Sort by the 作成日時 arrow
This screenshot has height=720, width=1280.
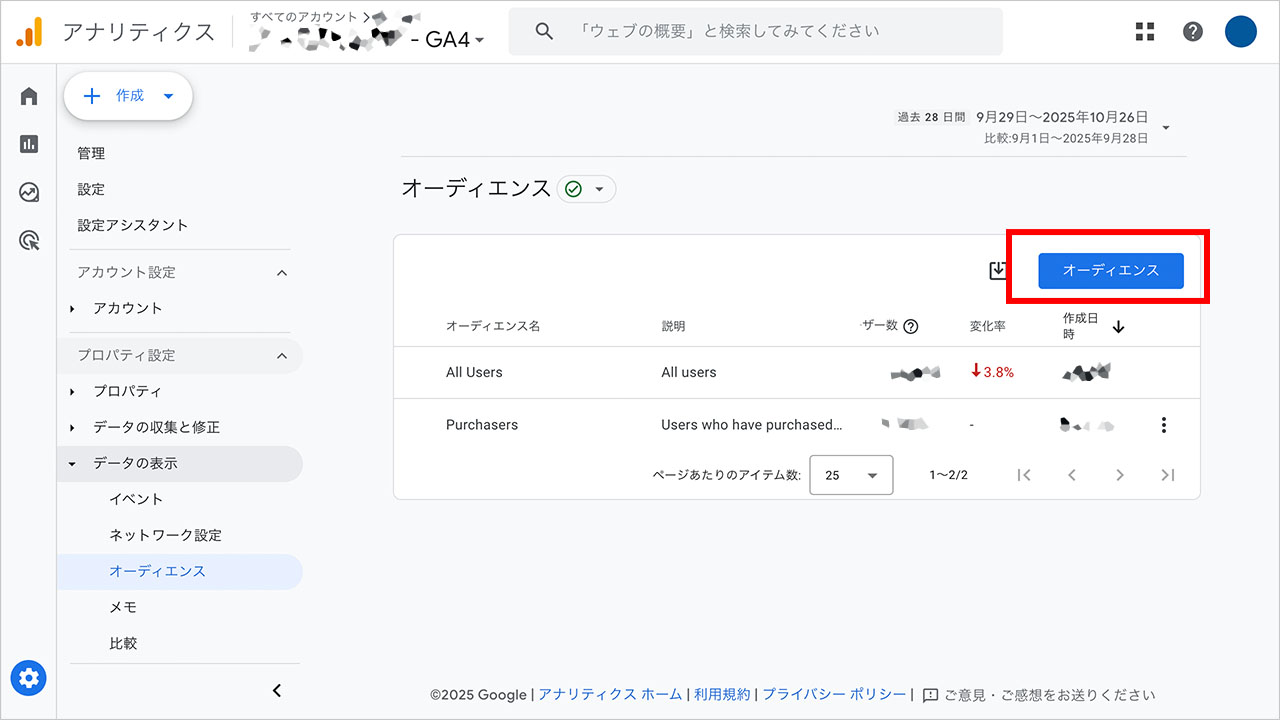[x=1118, y=327]
